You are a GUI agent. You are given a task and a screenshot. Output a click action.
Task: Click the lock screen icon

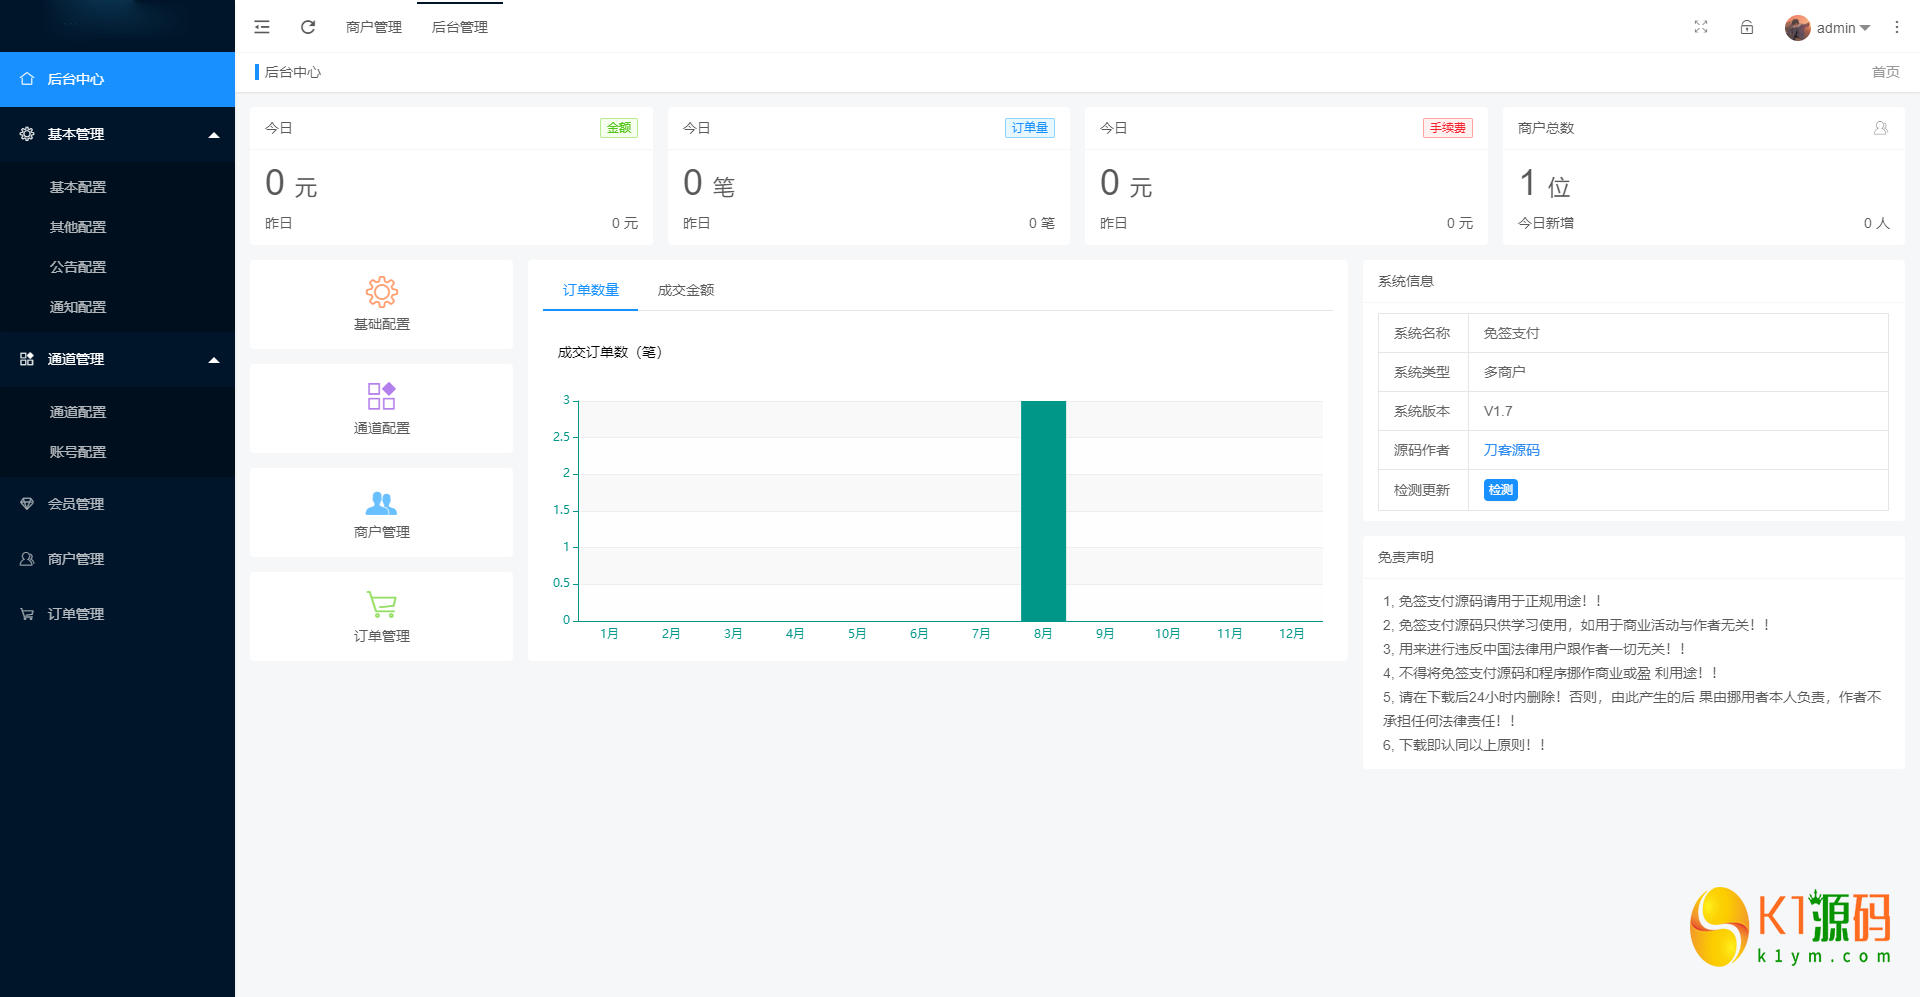pyautogui.click(x=1747, y=27)
